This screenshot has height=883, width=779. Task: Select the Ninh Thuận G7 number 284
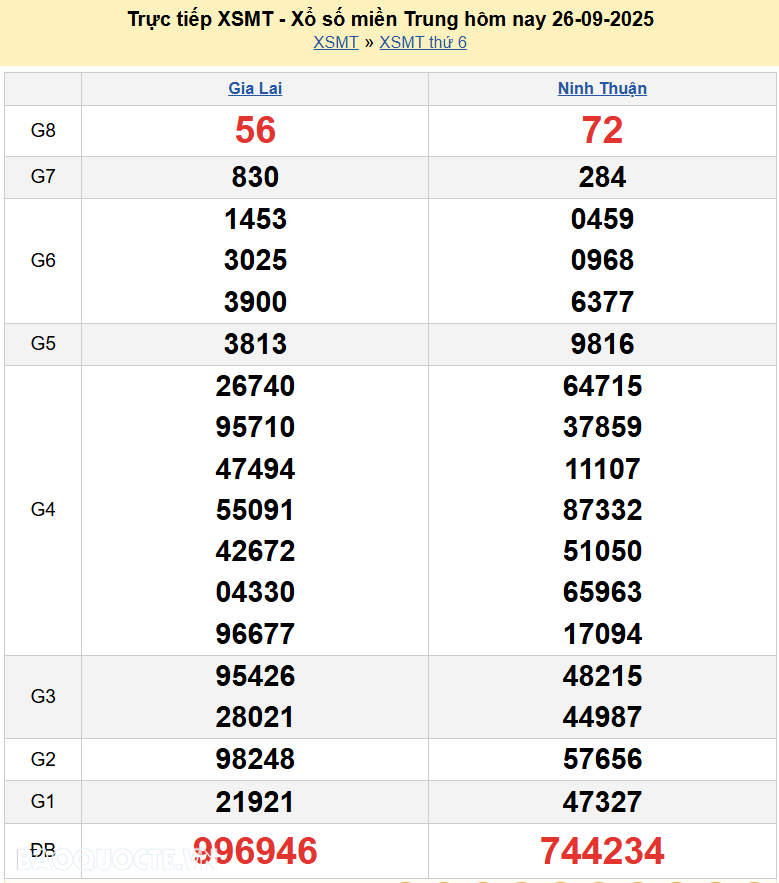click(602, 177)
